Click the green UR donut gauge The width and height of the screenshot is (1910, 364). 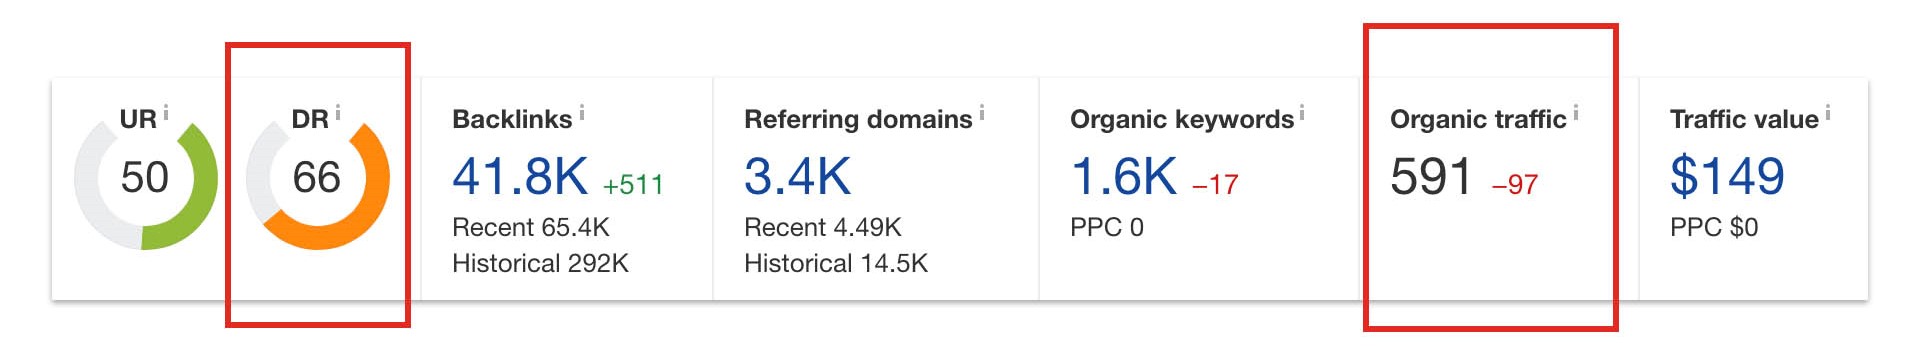tap(146, 184)
